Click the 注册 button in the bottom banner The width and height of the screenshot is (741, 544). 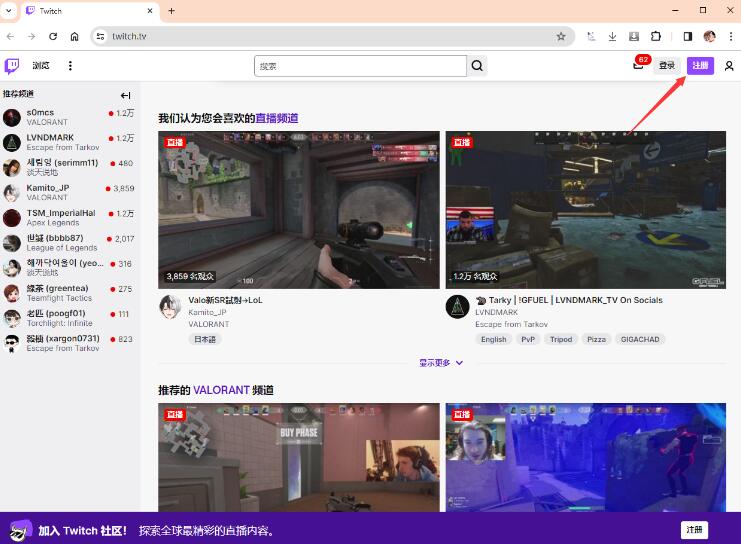point(694,529)
